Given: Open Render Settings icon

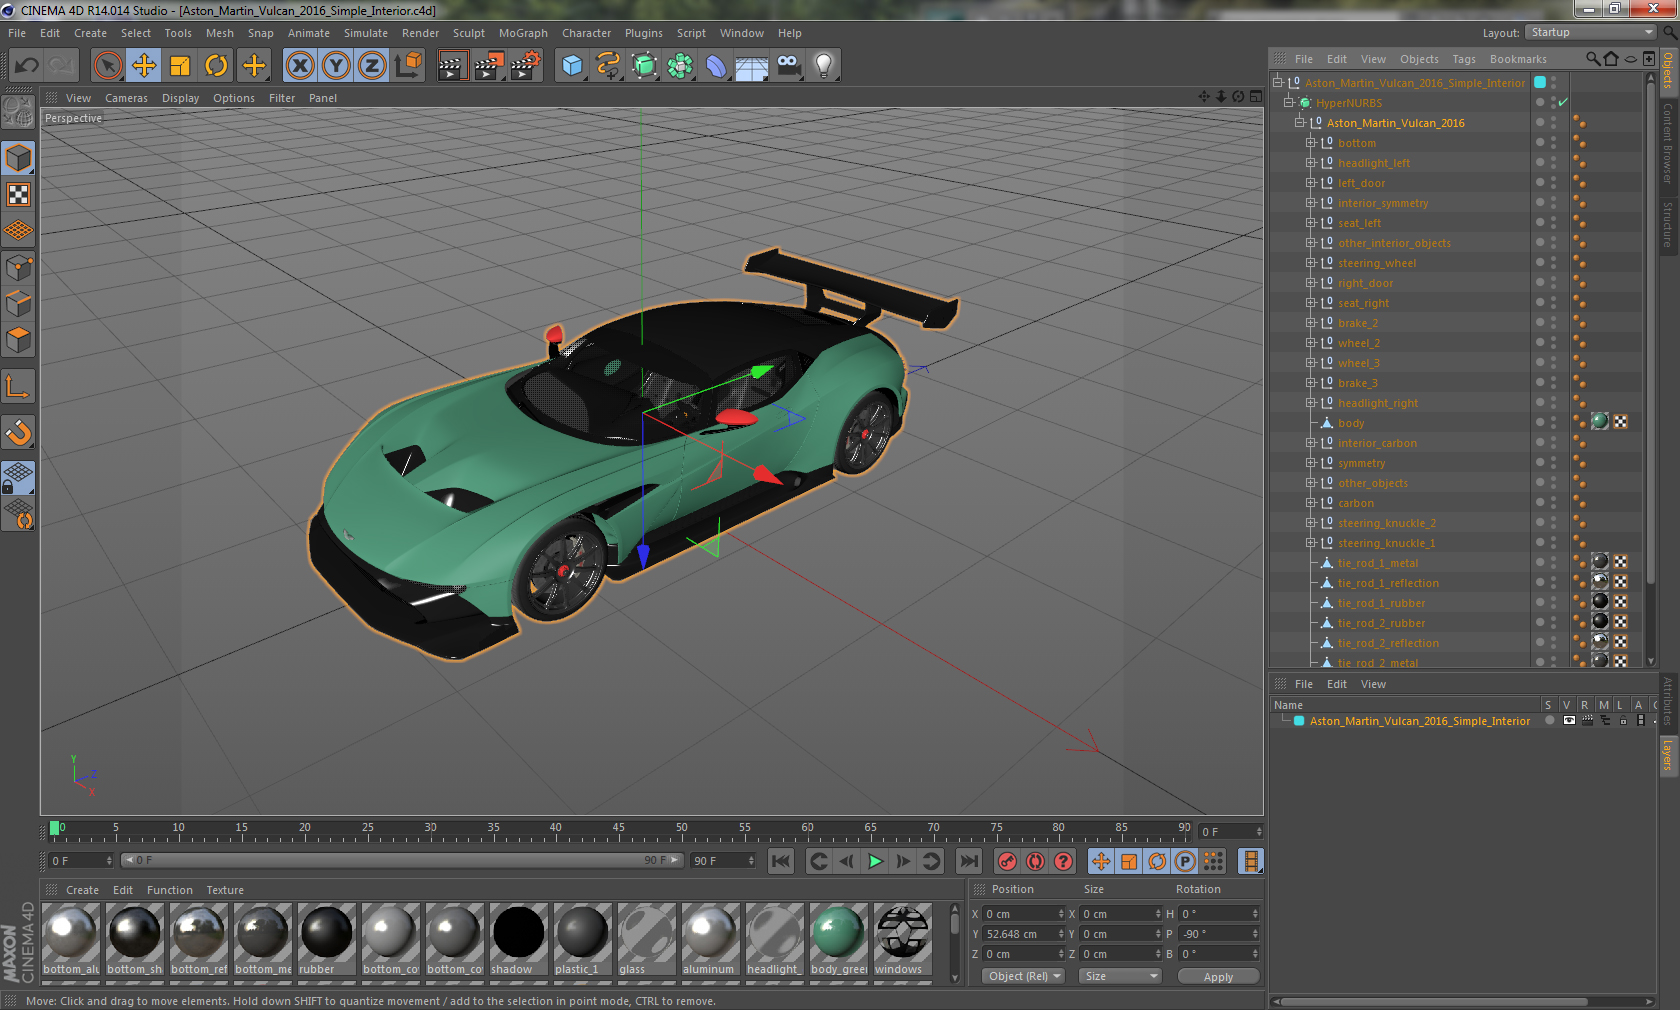Looking at the screenshot, I should (x=526, y=66).
